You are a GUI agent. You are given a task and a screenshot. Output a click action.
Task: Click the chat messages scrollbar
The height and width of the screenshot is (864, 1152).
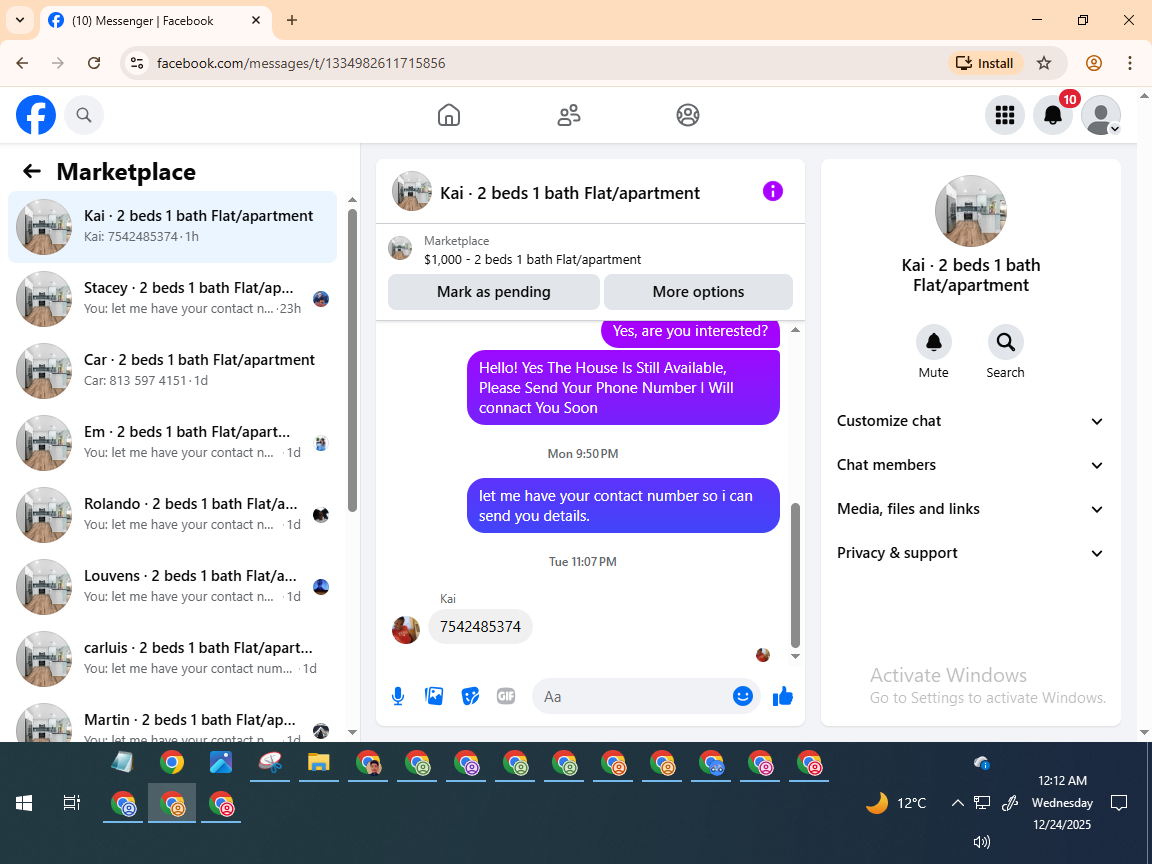(795, 575)
